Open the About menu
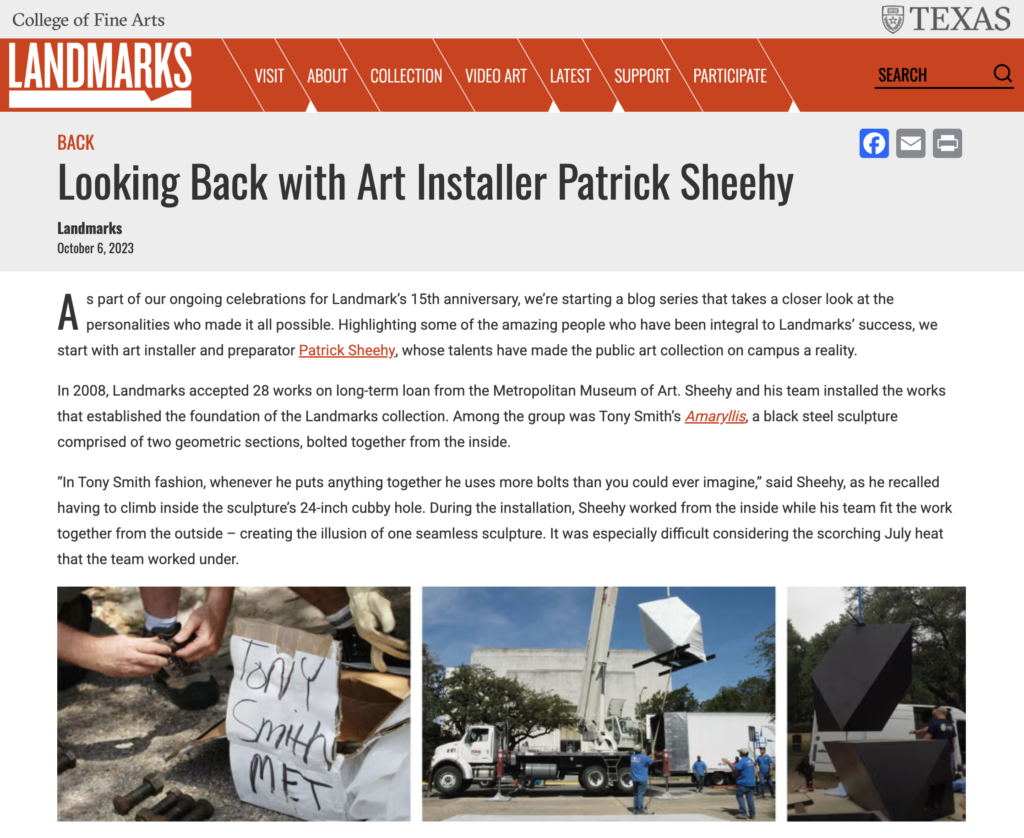Screen dimensions: 1024x838 pyautogui.click(x=327, y=76)
